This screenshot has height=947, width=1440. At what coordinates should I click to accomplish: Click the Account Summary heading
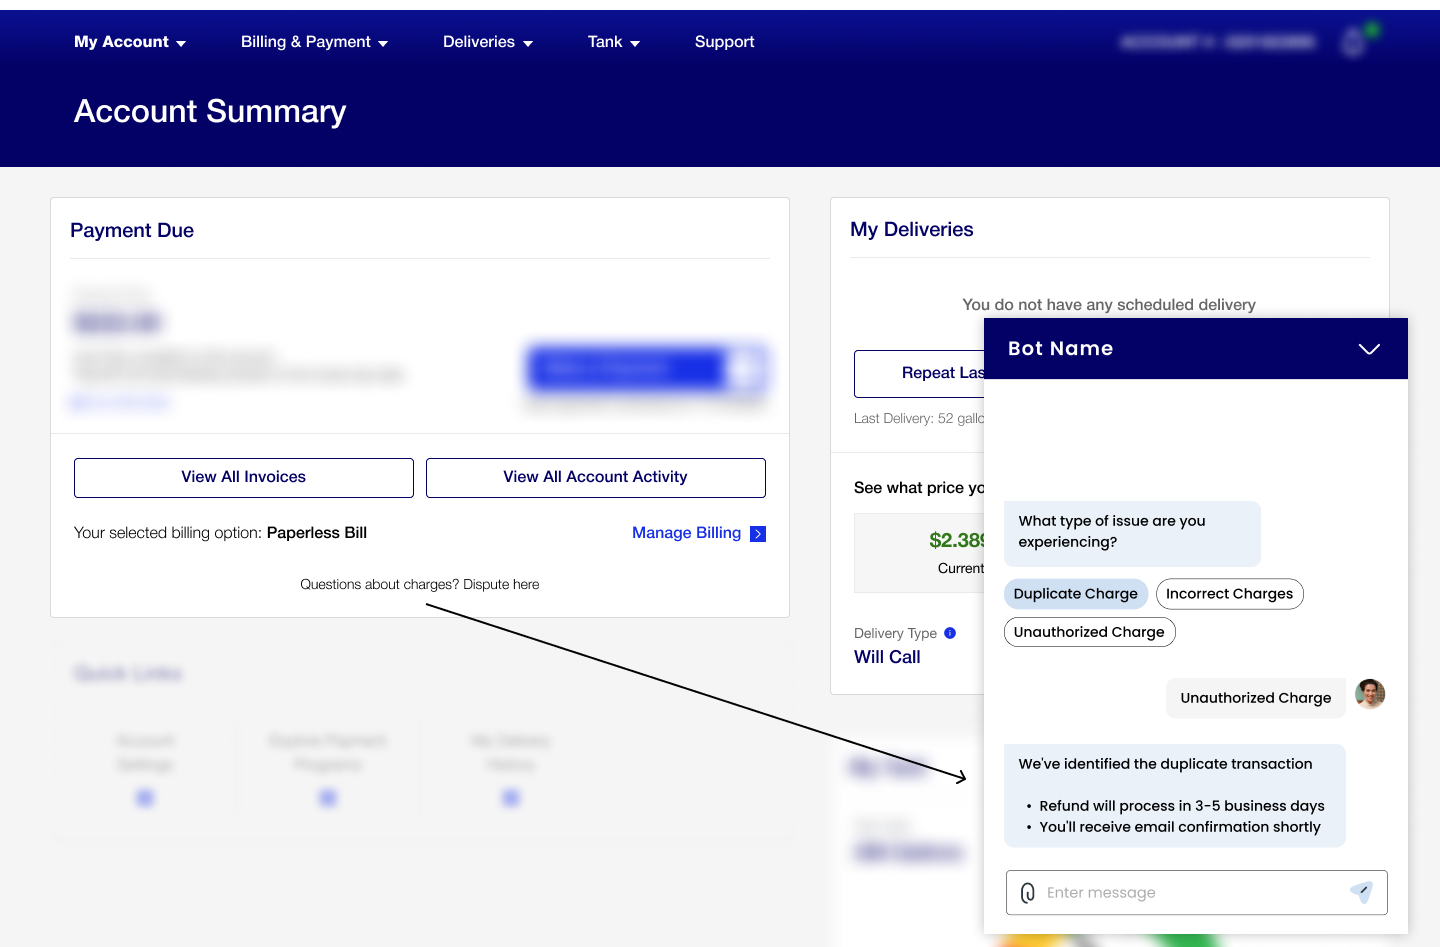point(210,111)
